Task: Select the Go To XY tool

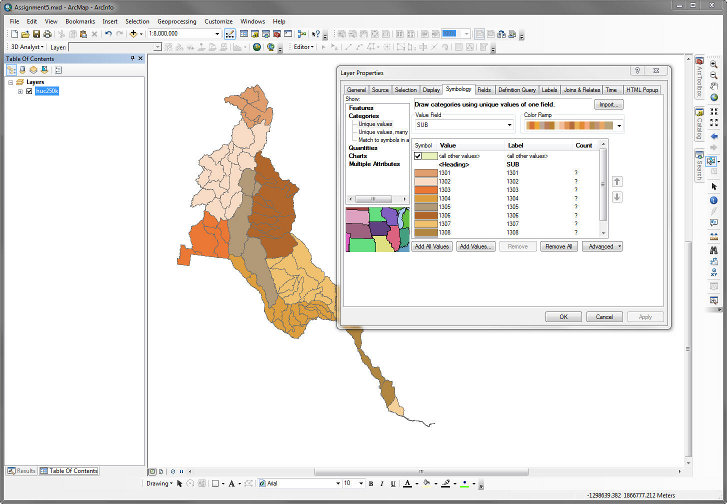Action: pyautogui.click(x=714, y=273)
